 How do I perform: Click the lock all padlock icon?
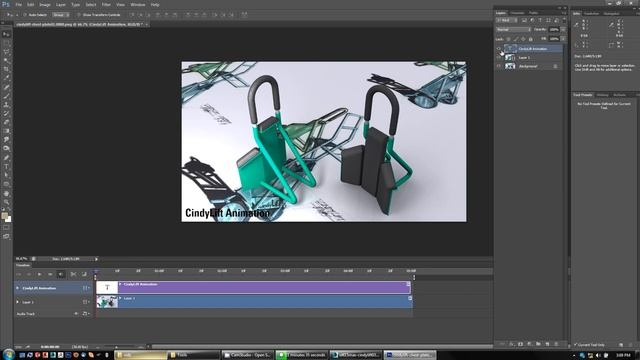(531, 39)
